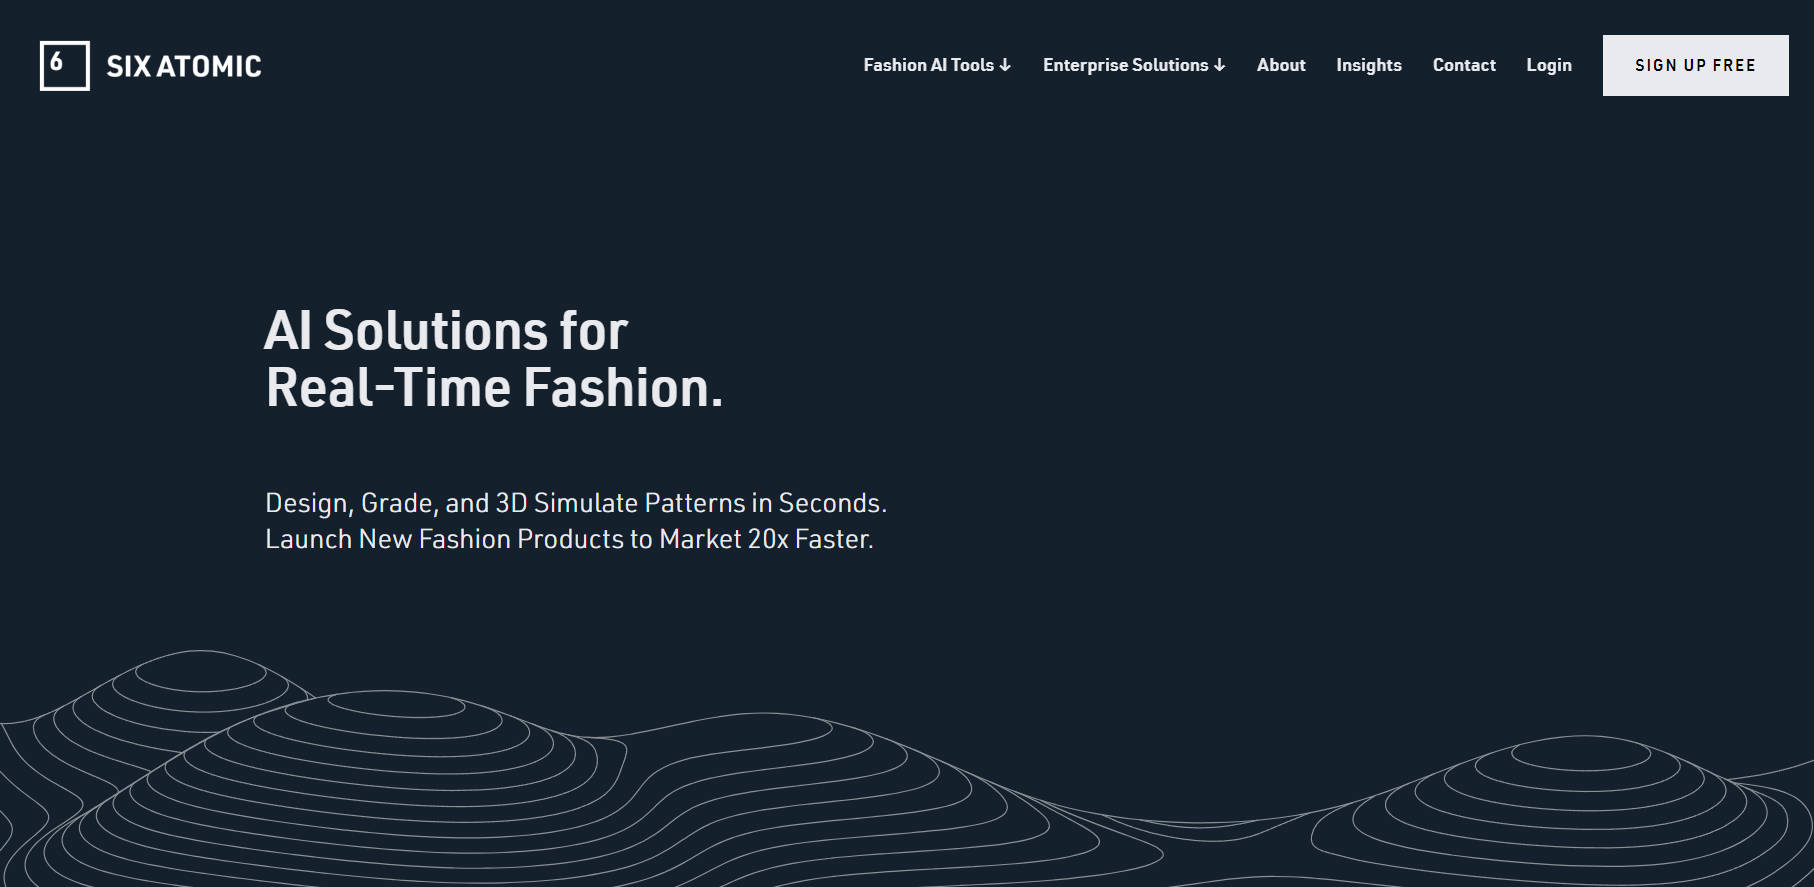Navigate to the Contact page
1814x887 pixels.
tap(1463, 65)
